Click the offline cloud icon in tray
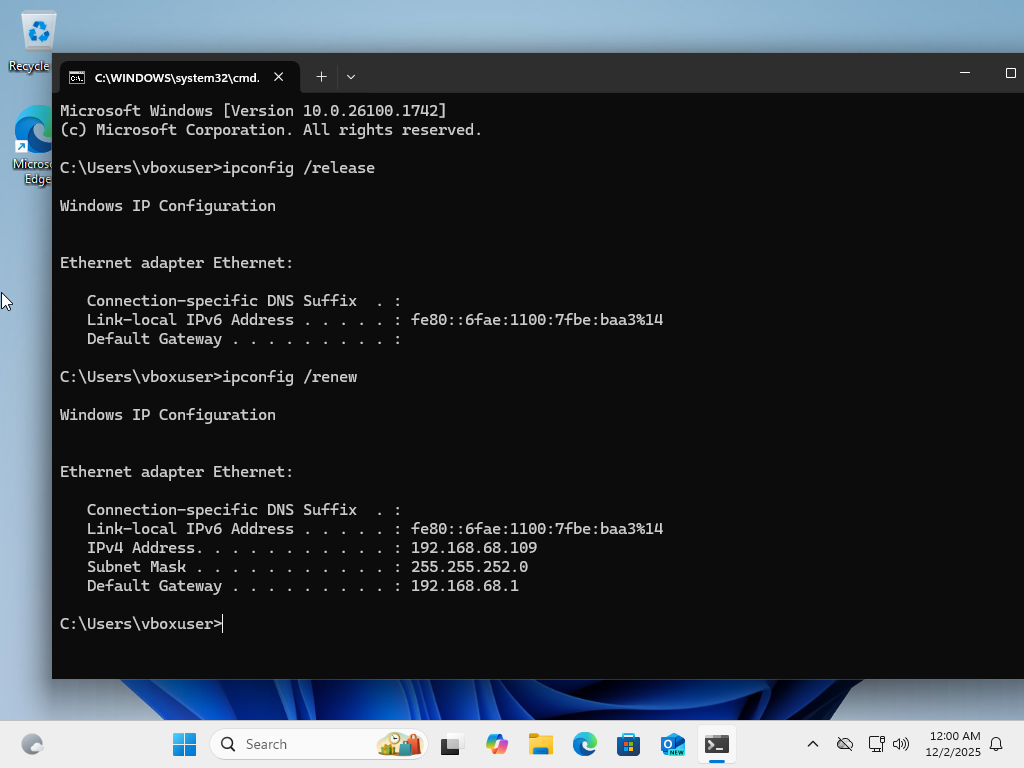1024x768 pixels. point(845,744)
